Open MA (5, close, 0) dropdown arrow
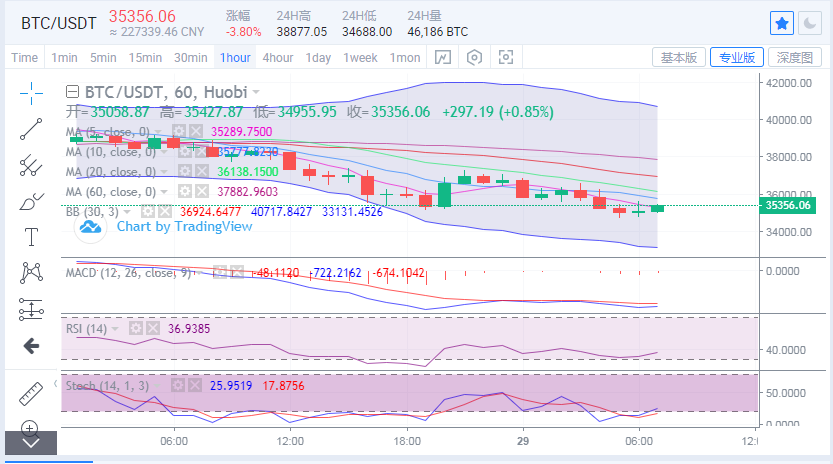This screenshot has width=833, height=464. pyautogui.click(x=158, y=132)
